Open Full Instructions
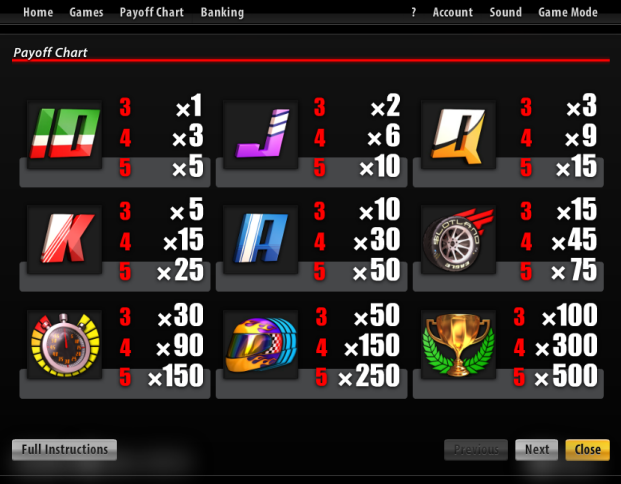The image size is (621, 484). coord(65,450)
